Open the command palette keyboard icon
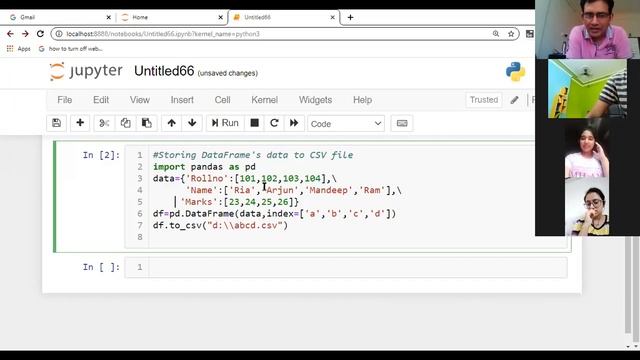The image size is (640, 360). [x=402, y=123]
